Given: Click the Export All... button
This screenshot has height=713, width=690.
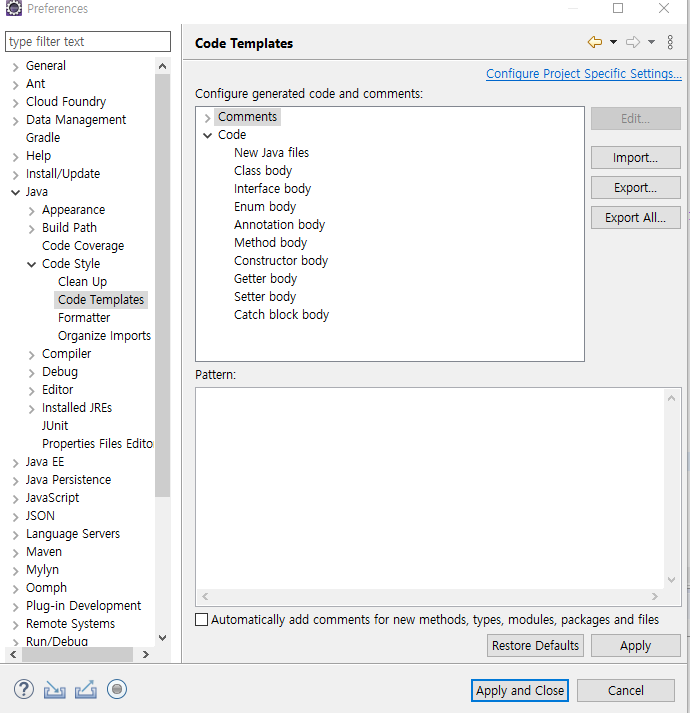Looking at the screenshot, I should pyautogui.click(x=635, y=217).
